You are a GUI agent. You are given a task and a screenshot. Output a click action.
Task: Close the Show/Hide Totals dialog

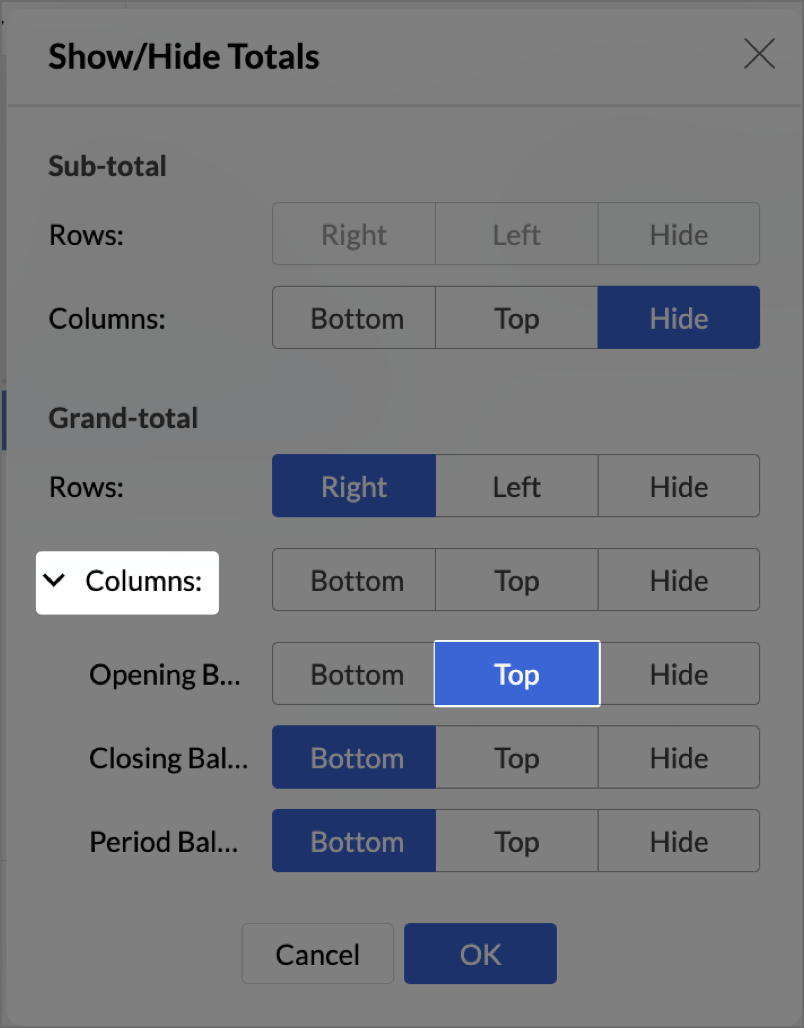point(759,55)
